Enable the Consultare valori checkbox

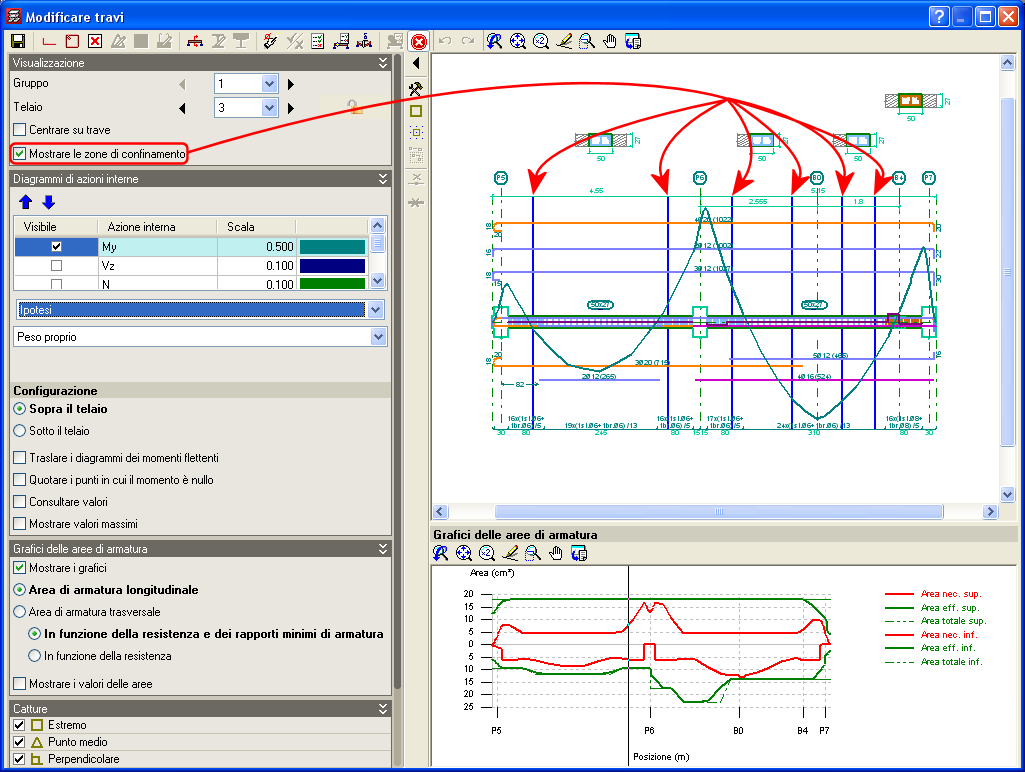(x=20, y=502)
